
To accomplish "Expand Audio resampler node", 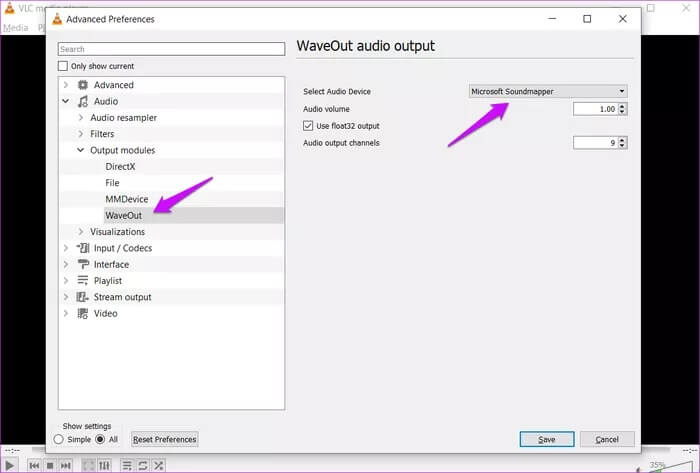I will 81,117.
